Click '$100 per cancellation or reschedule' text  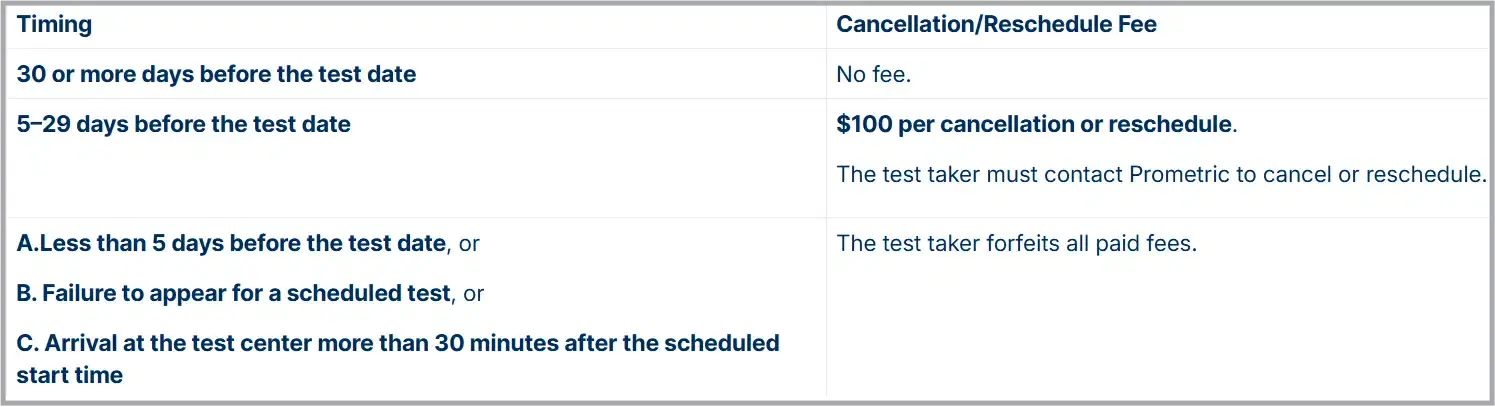[x=1034, y=125]
